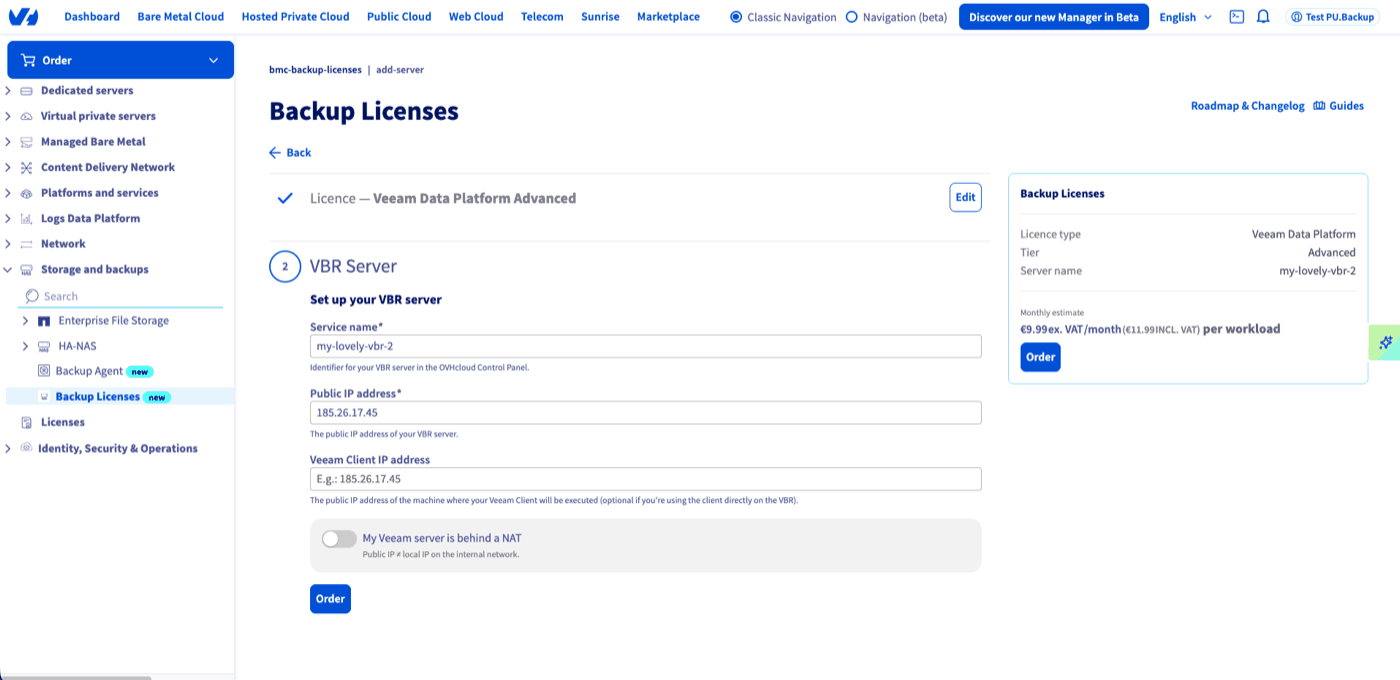
Task: Open the Dashboard menu
Action: (92, 17)
